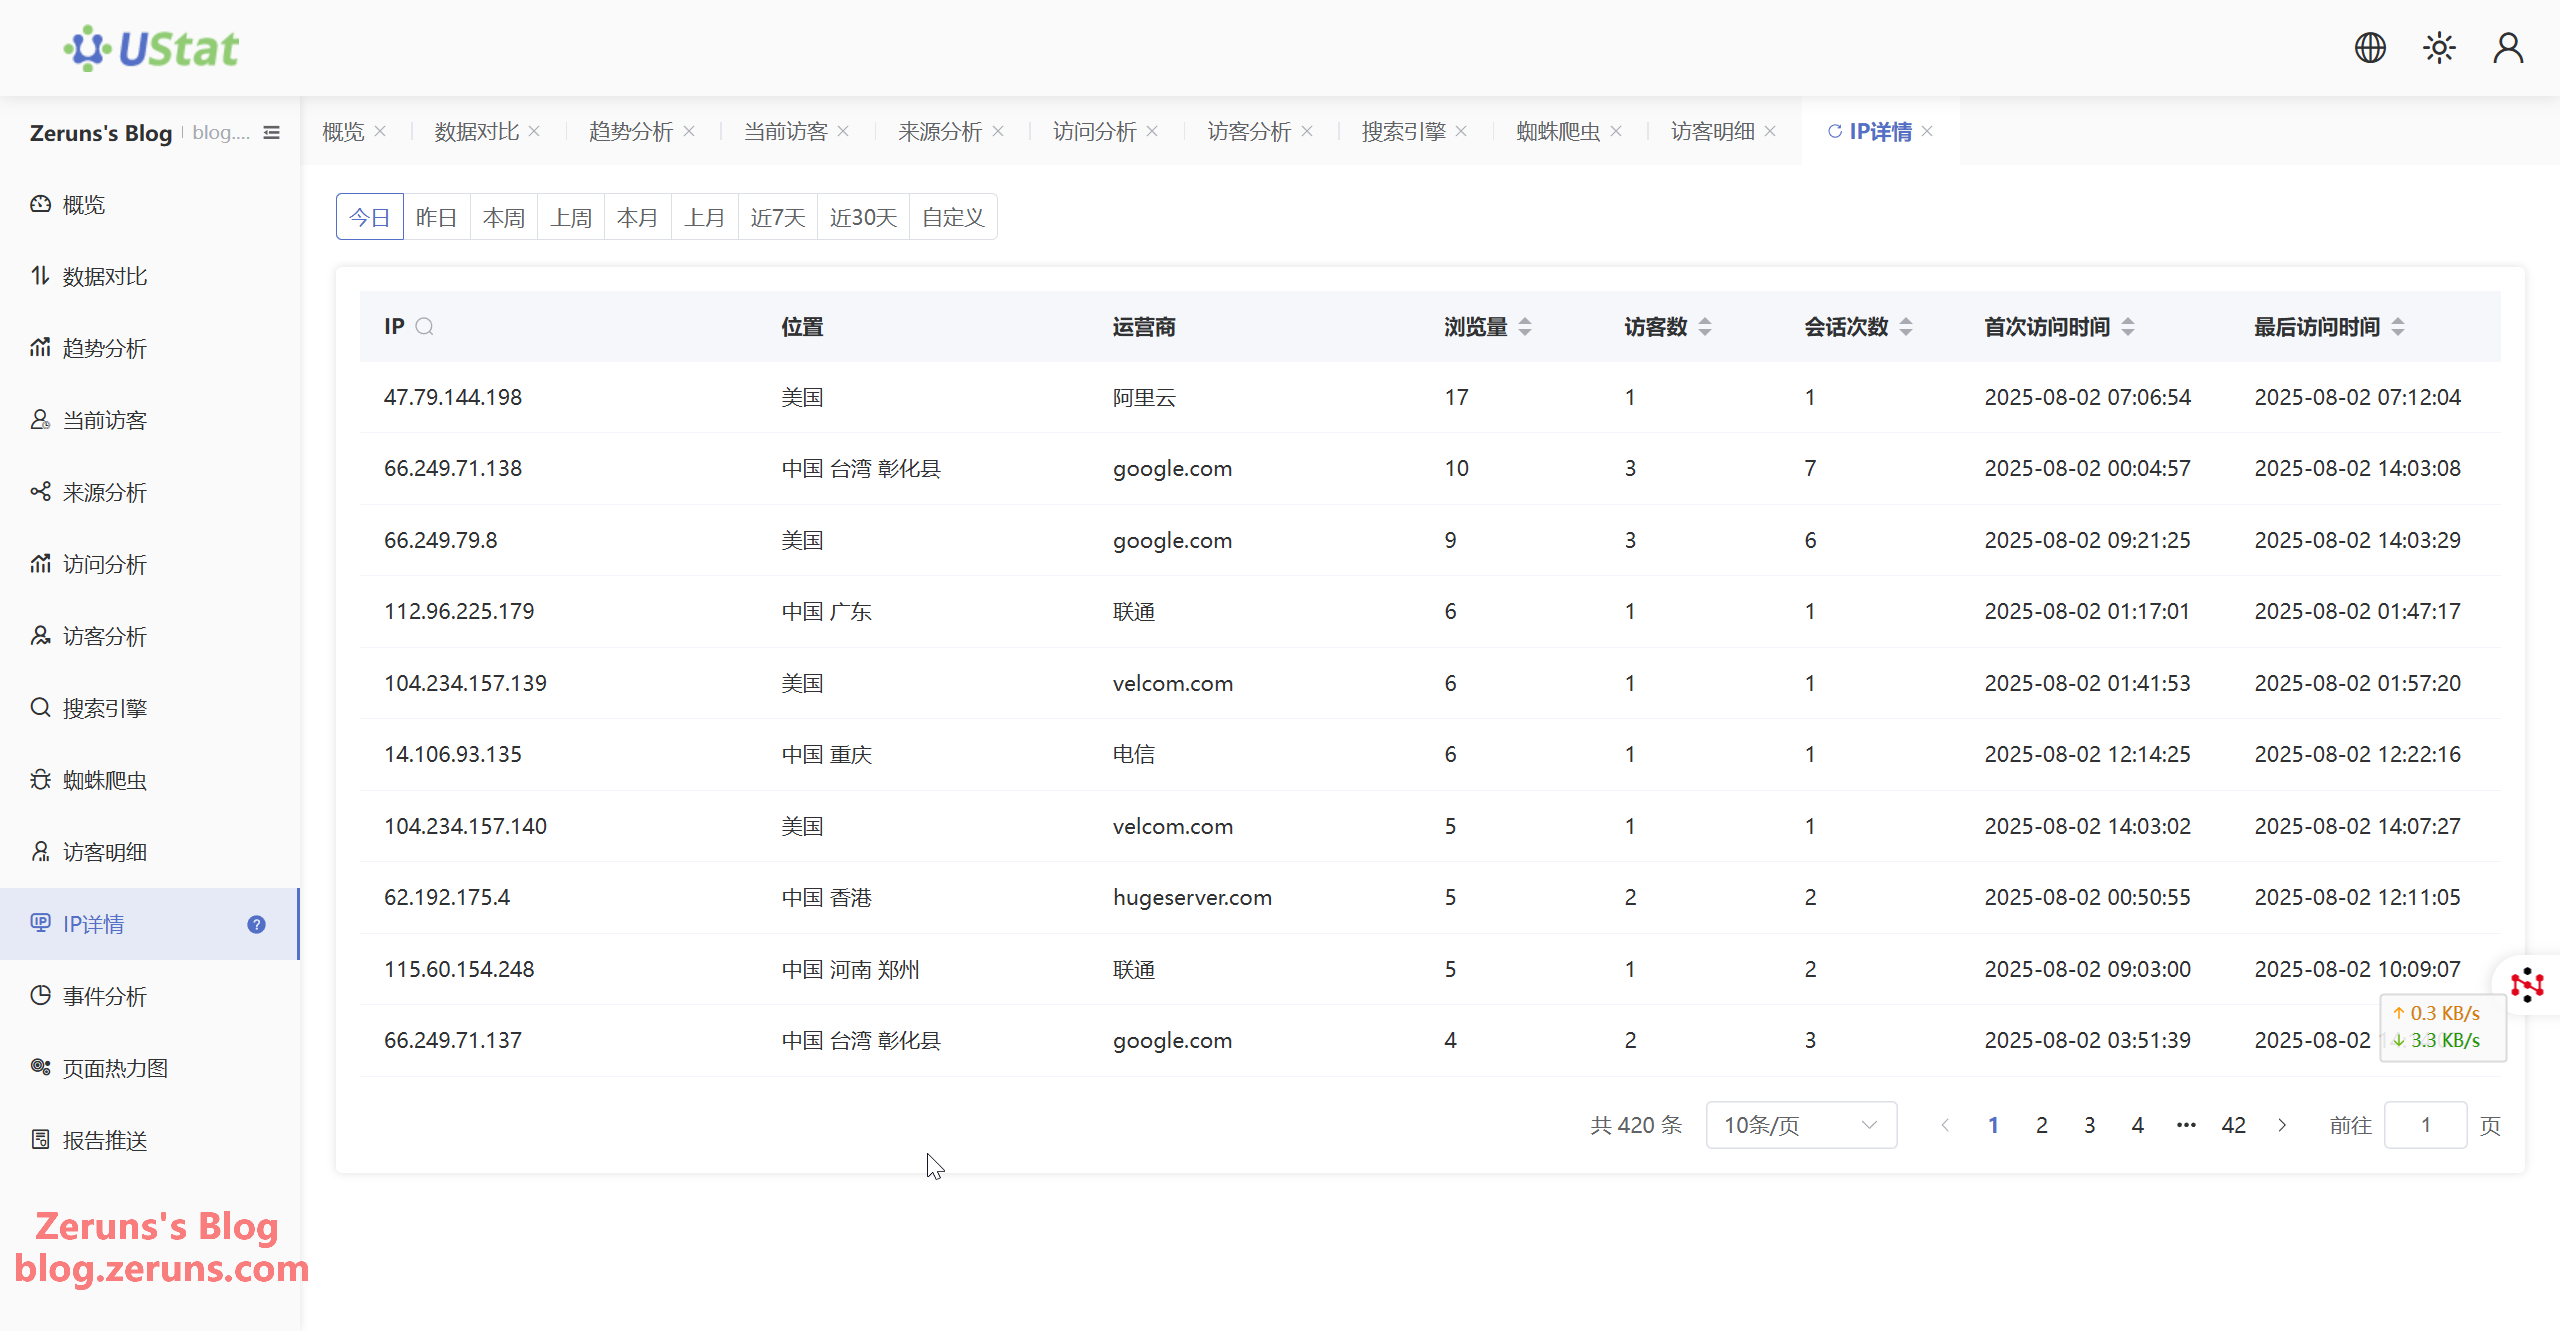
Task: Select the 自定义 date range
Action: [953, 217]
